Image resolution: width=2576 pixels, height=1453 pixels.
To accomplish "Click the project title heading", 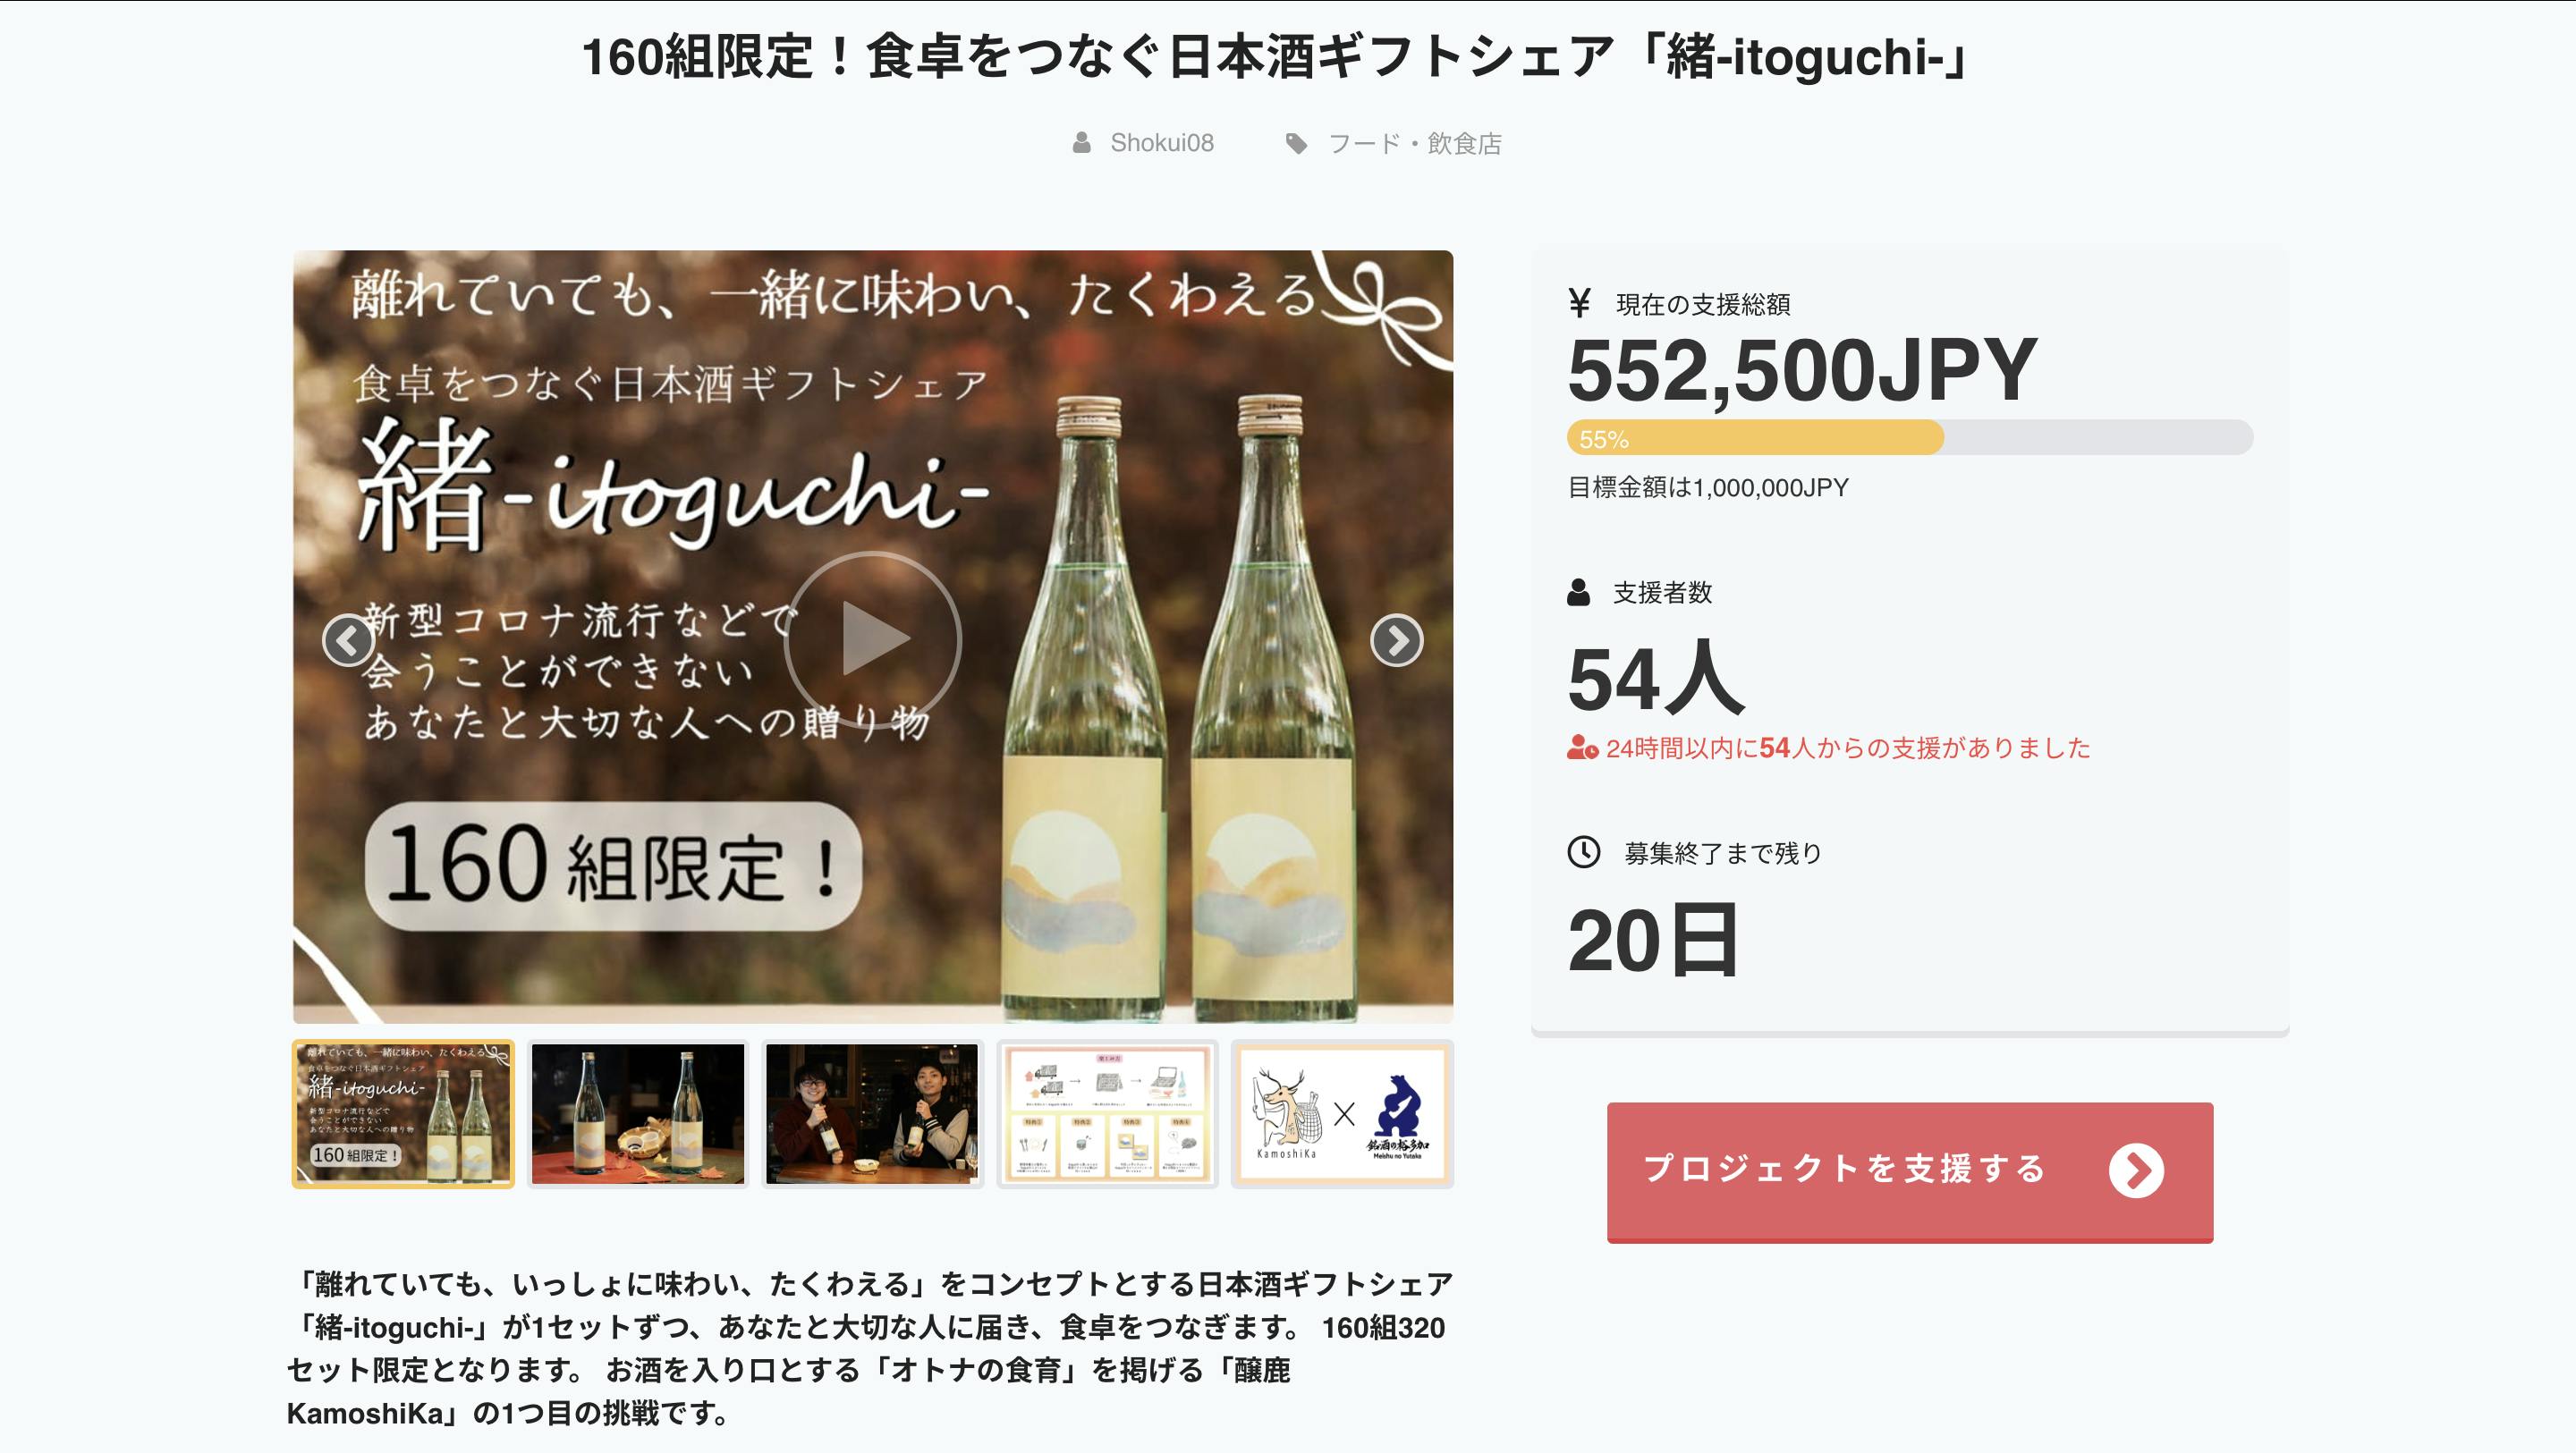I will pyautogui.click(x=1276, y=57).
